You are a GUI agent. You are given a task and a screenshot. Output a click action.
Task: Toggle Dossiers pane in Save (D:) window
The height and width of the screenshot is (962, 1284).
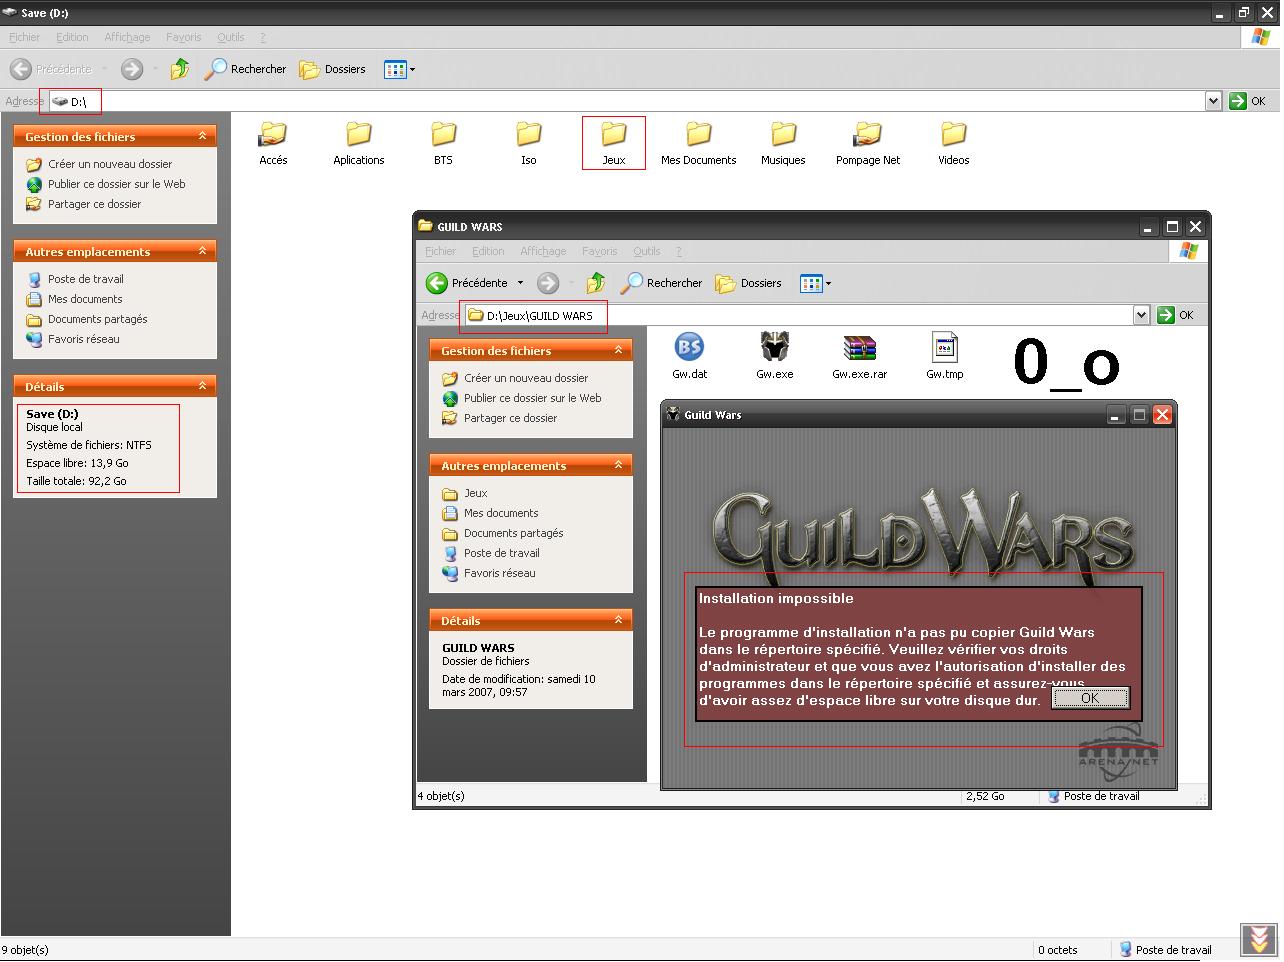click(x=332, y=69)
